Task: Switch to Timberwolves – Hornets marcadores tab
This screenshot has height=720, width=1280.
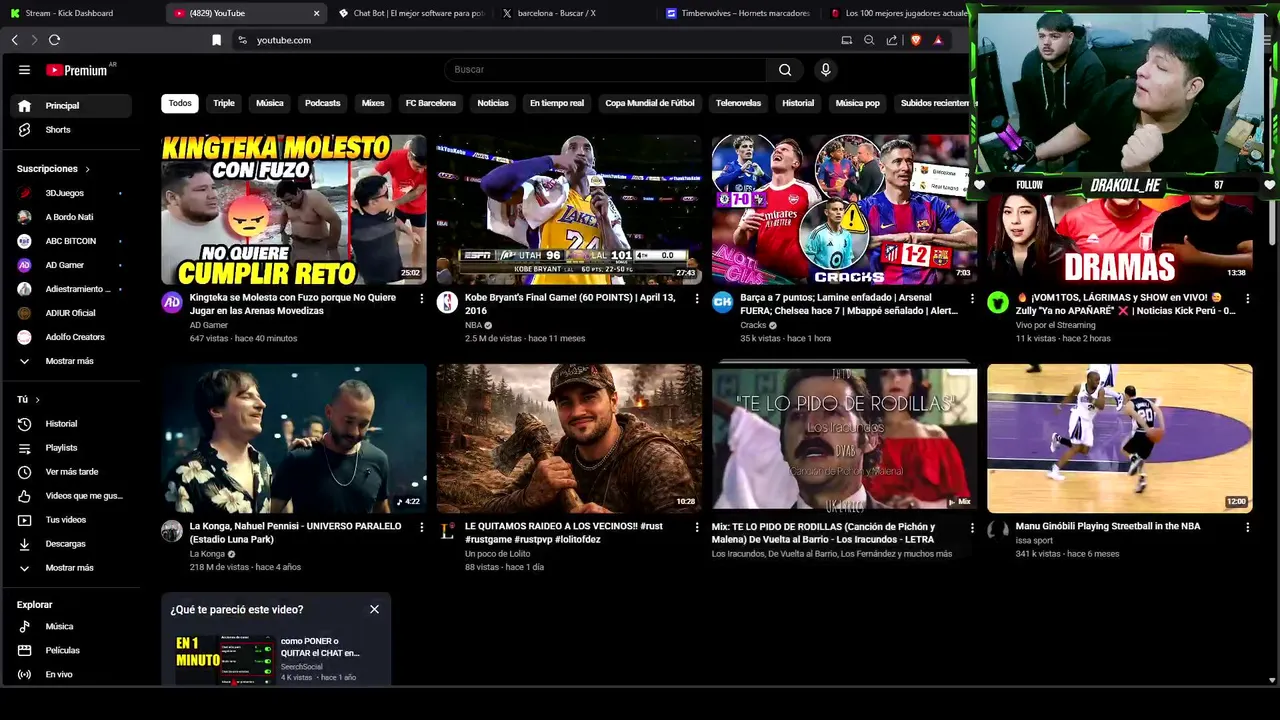Action: coord(738,13)
